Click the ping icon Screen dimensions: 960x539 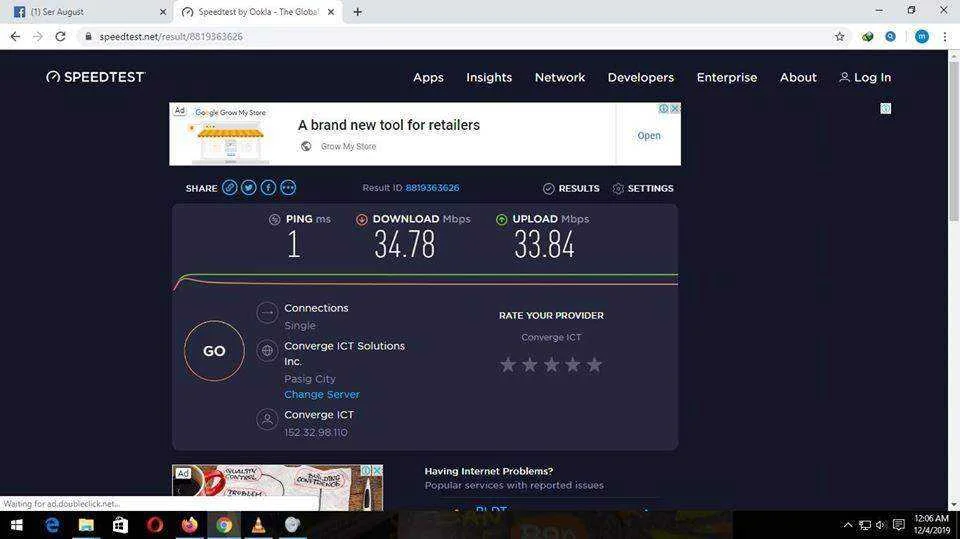click(274, 219)
